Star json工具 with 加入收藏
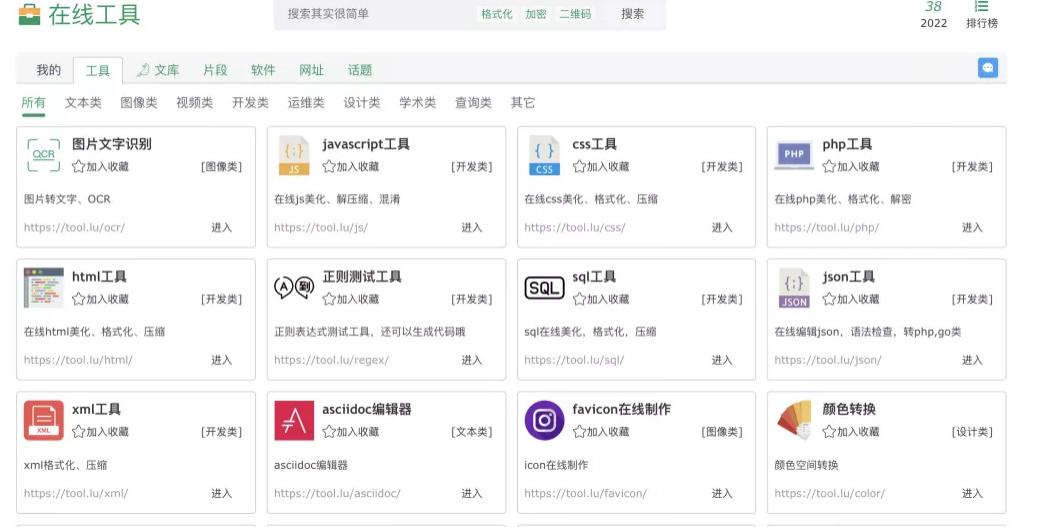 click(851, 299)
